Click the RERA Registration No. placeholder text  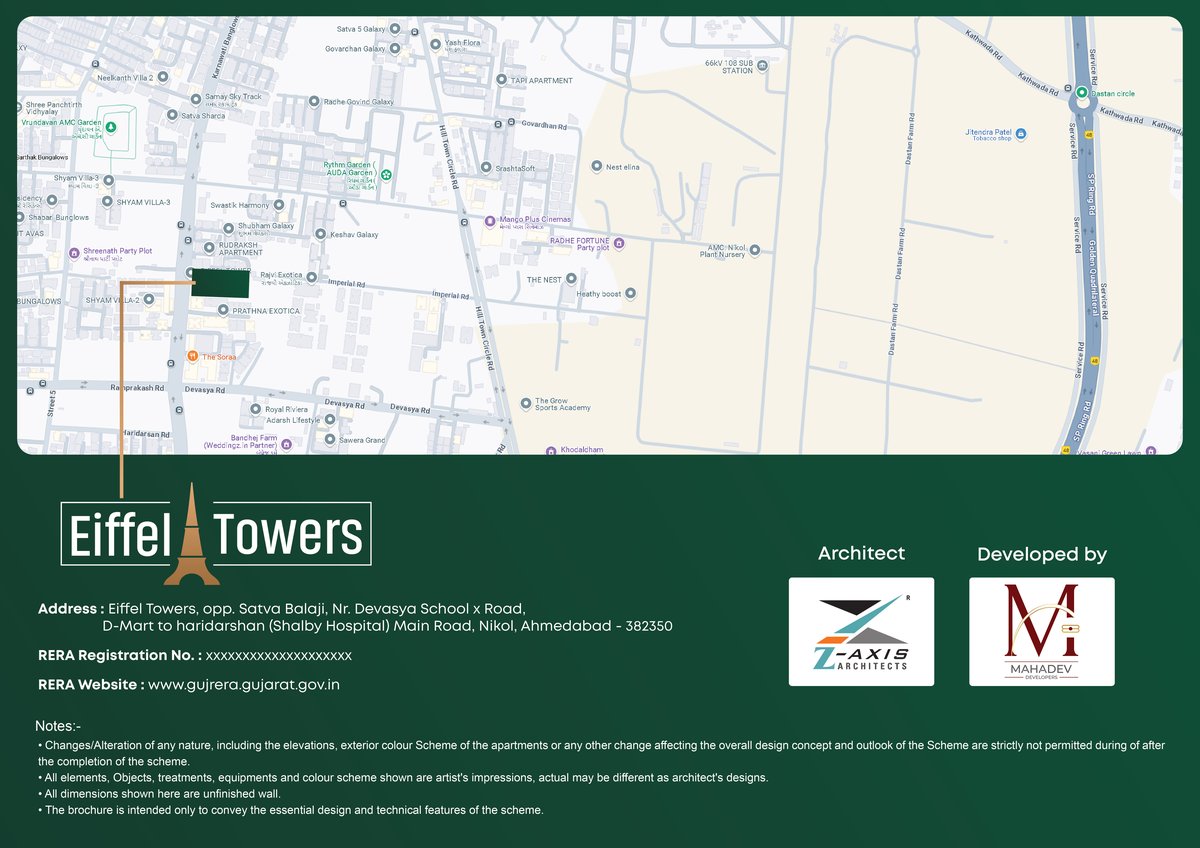[x=278, y=655]
